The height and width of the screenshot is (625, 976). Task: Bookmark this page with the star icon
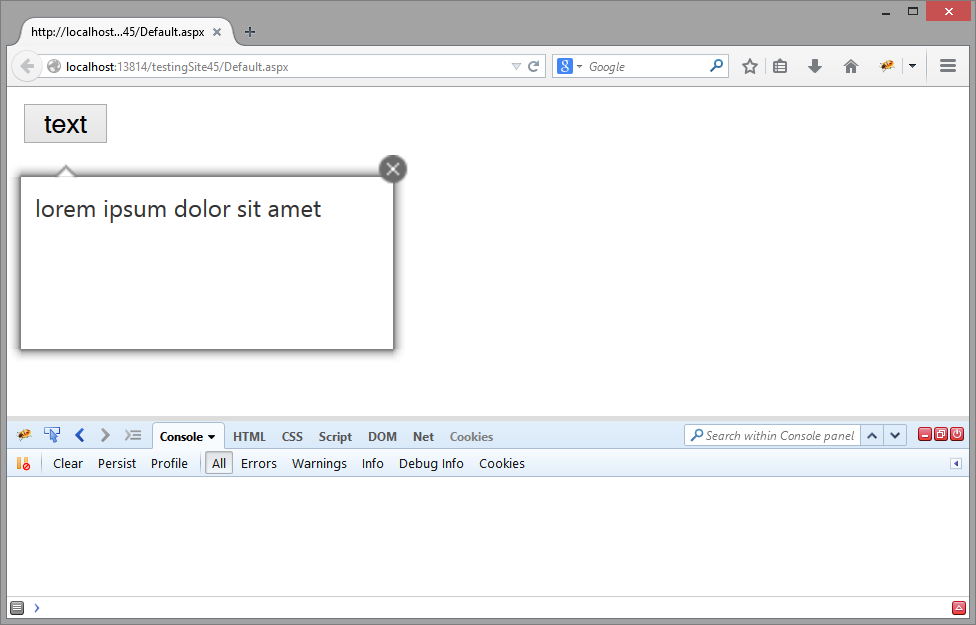[750, 66]
